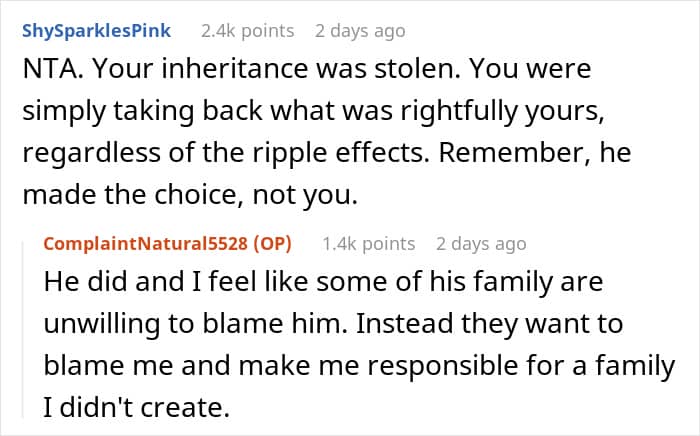The height and width of the screenshot is (436, 700).
Task: Click the 2.4k points score
Action: tap(247, 31)
